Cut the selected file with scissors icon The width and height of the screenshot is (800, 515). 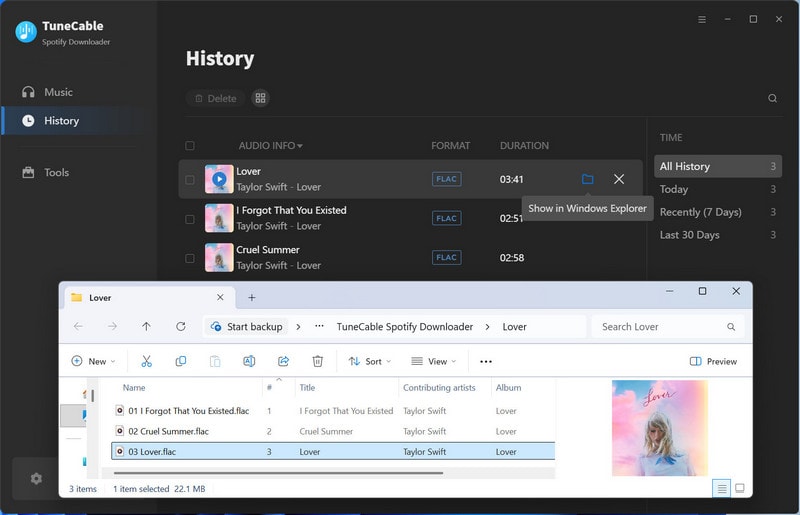point(146,361)
